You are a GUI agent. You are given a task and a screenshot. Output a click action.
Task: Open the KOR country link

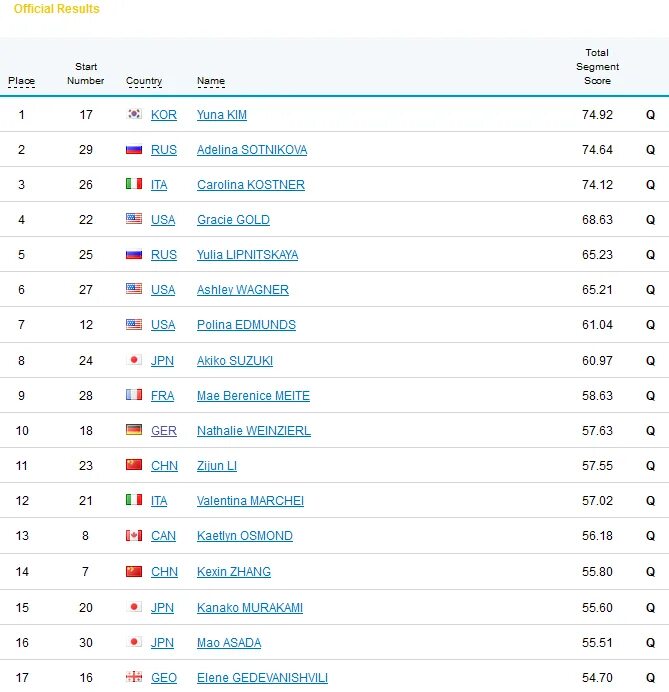pos(164,115)
